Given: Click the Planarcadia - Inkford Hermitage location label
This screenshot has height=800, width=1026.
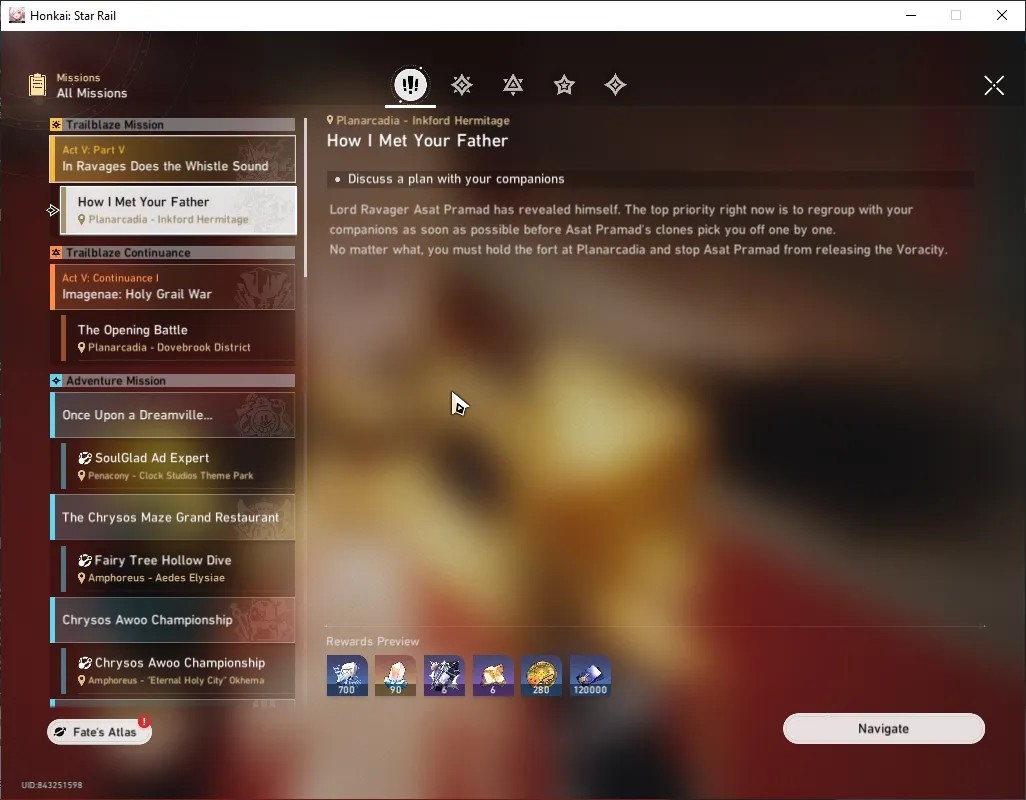Looking at the screenshot, I should pyautogui.click(x=418, y=120).
